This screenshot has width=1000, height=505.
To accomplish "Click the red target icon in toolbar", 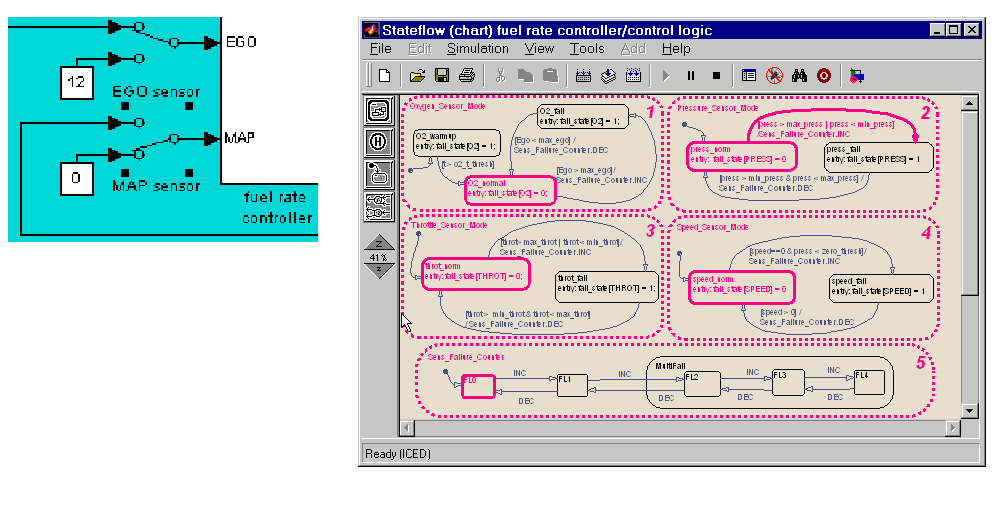I will 824,76.
